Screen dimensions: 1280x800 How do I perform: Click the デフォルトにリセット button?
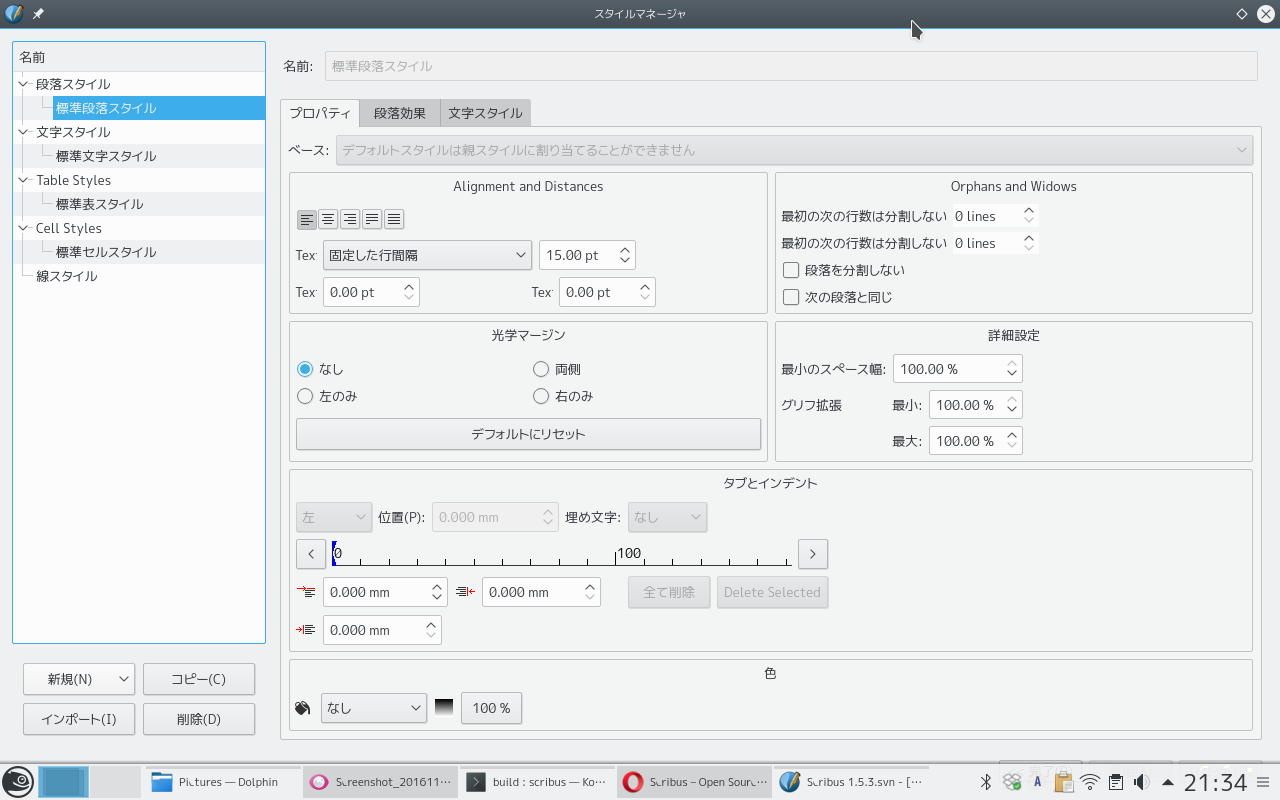pos(528,434)
